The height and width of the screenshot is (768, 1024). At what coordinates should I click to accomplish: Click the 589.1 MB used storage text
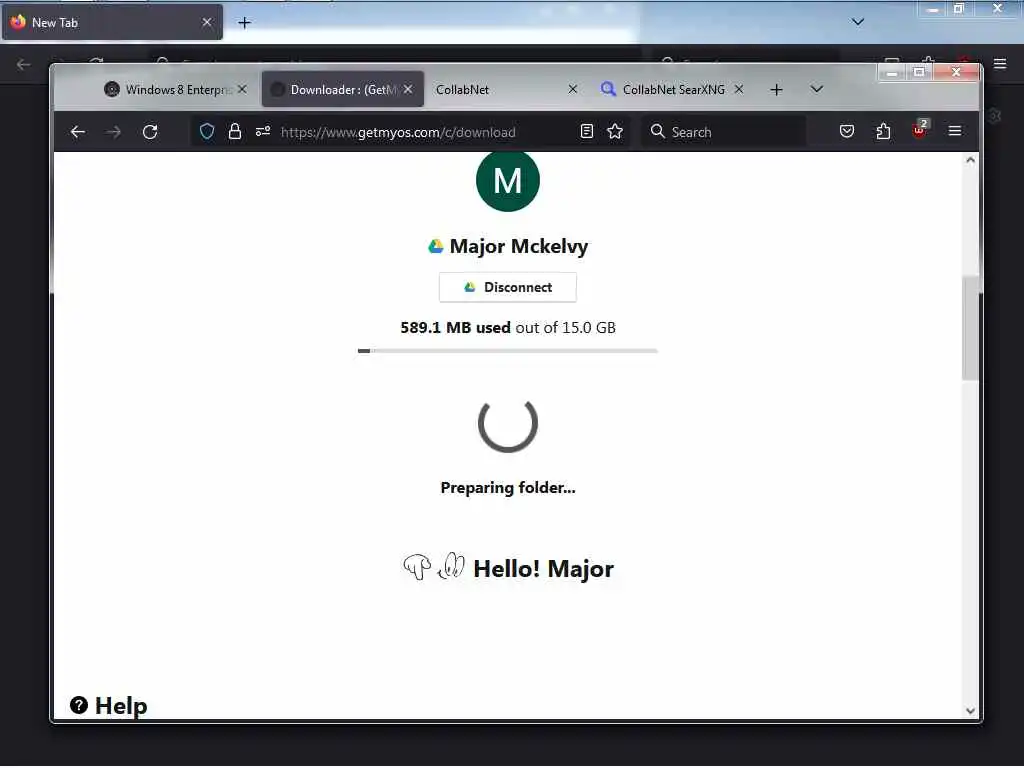pyautogui.click(x=455, y=327)
